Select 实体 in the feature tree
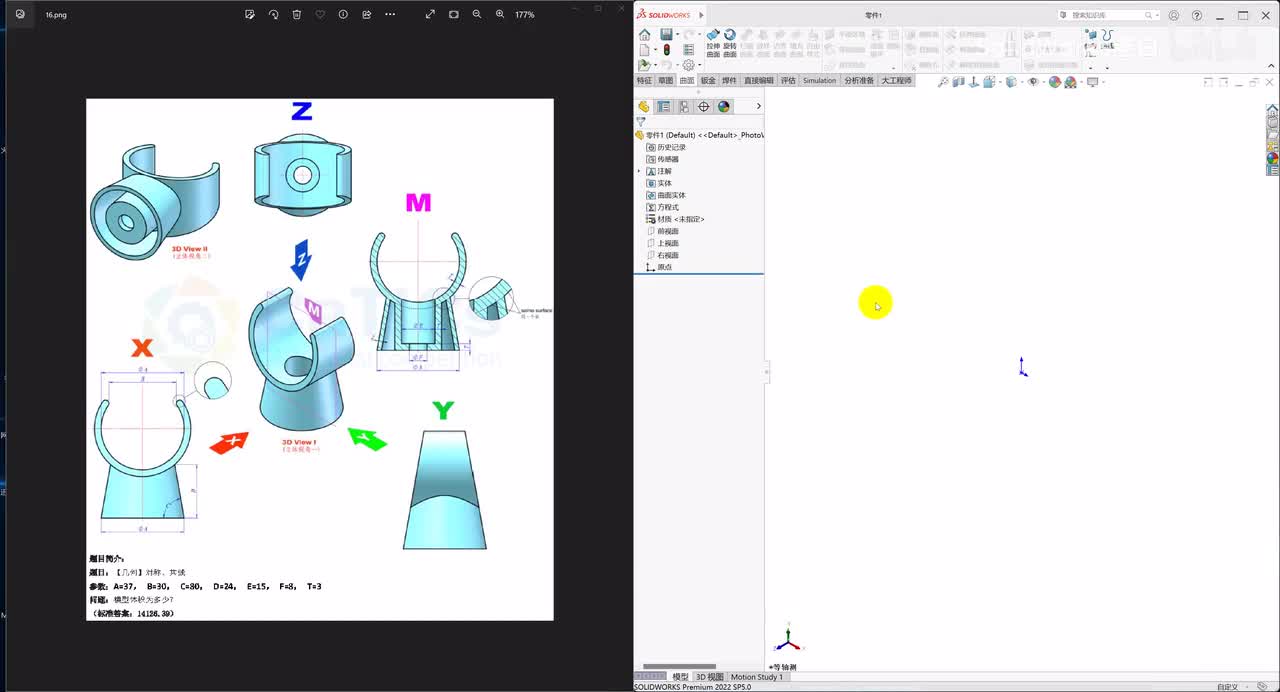This screenshot has width=1280, height=692. (659, 183)
